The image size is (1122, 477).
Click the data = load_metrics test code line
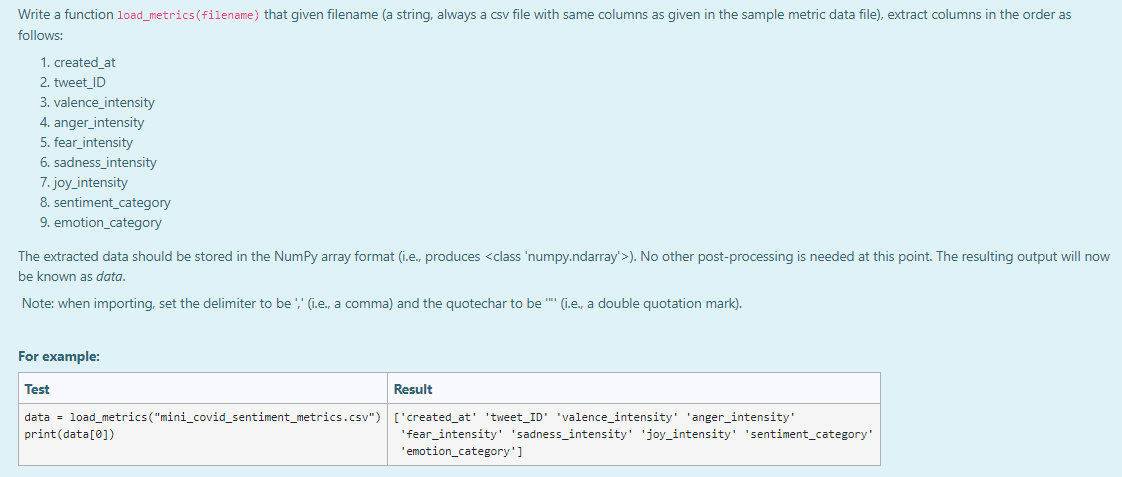tap(203, 416)
